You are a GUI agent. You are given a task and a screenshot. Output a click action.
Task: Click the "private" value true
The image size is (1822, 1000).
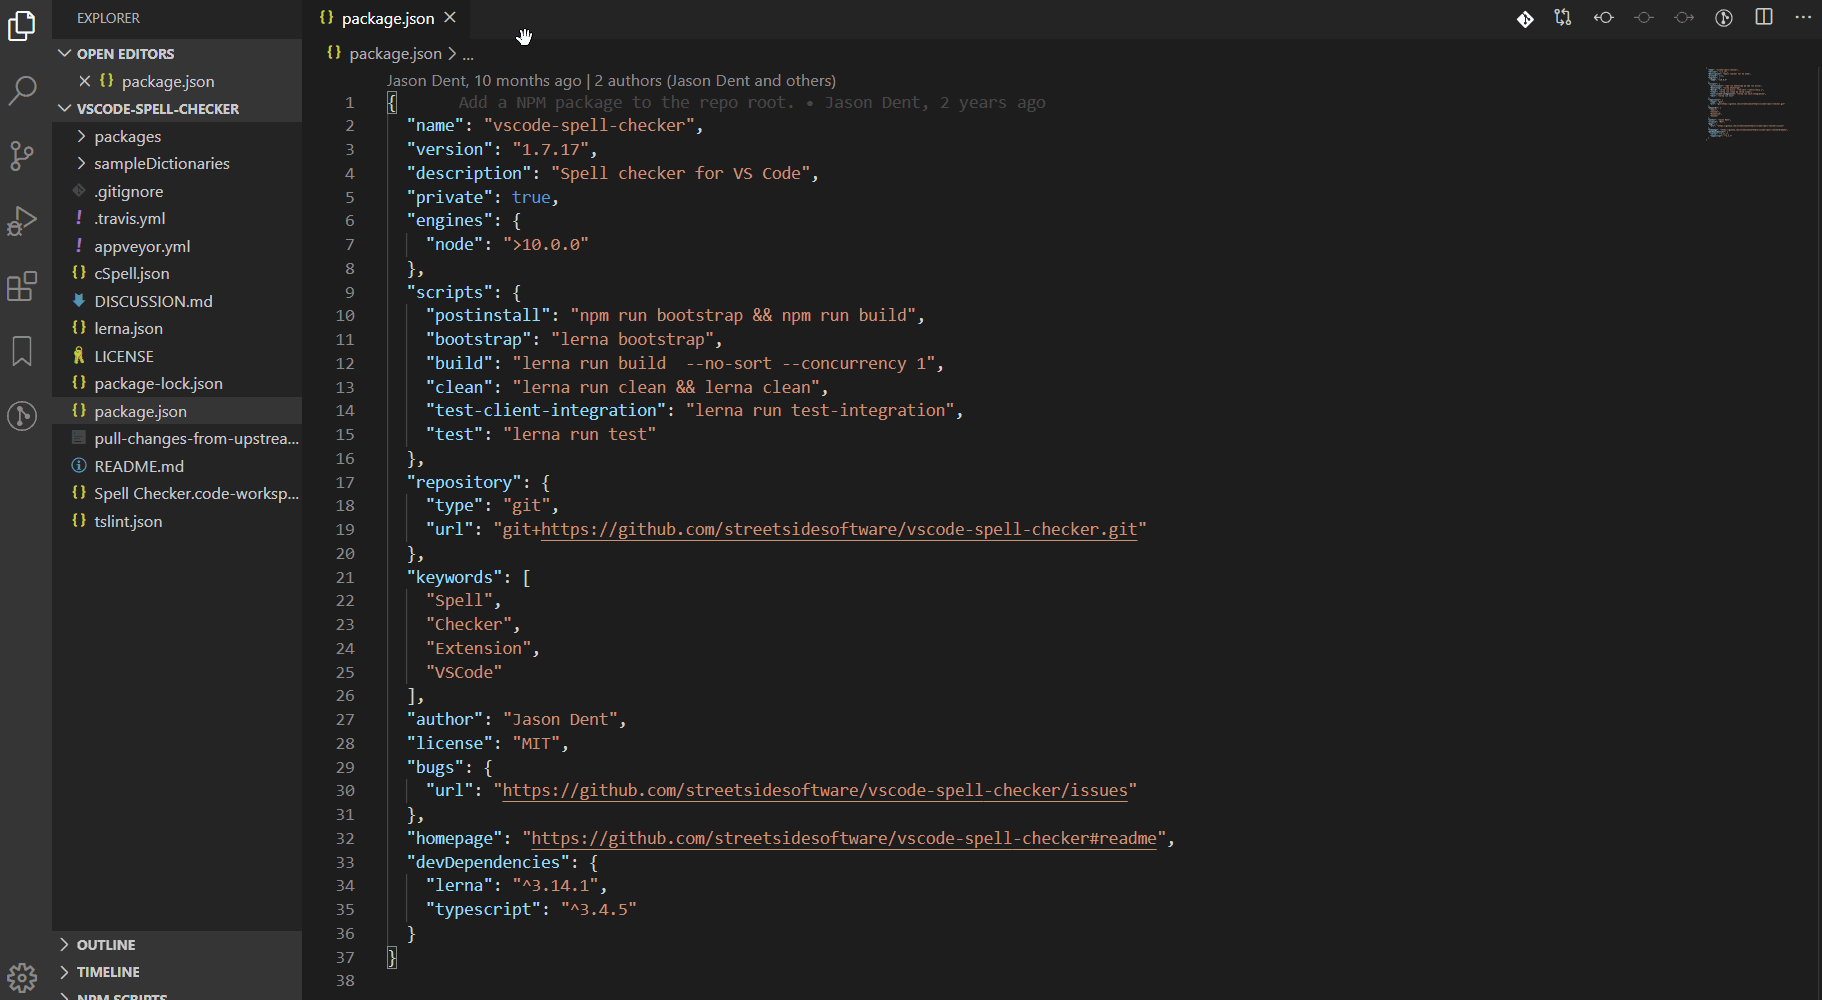[x=531, y=197]
